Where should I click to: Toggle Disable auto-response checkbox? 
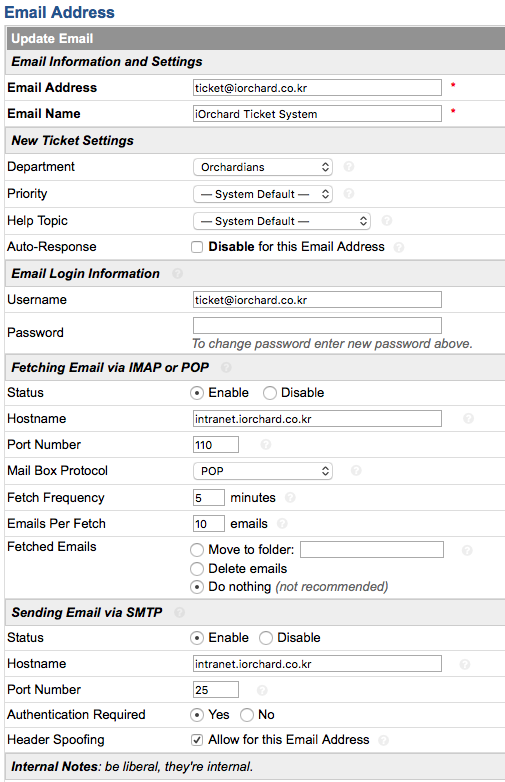click(197, 247)
